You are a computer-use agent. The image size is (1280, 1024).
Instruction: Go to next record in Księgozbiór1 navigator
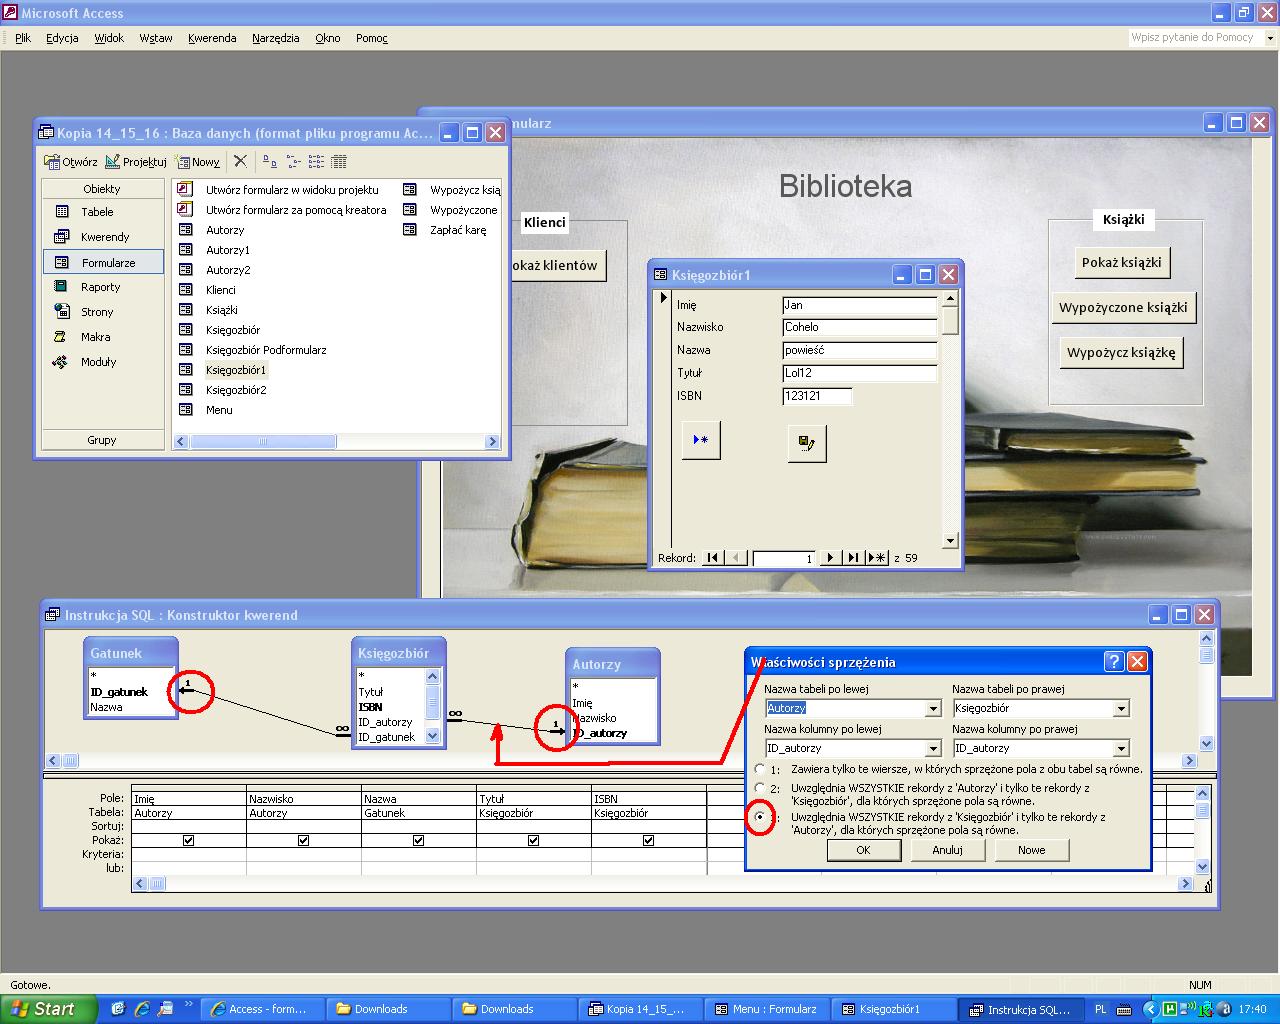830,558
